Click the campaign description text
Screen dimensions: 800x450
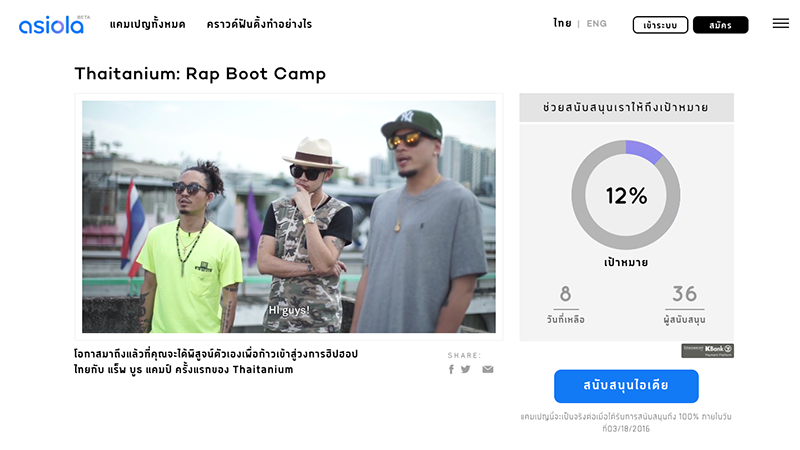click(216, 361)
